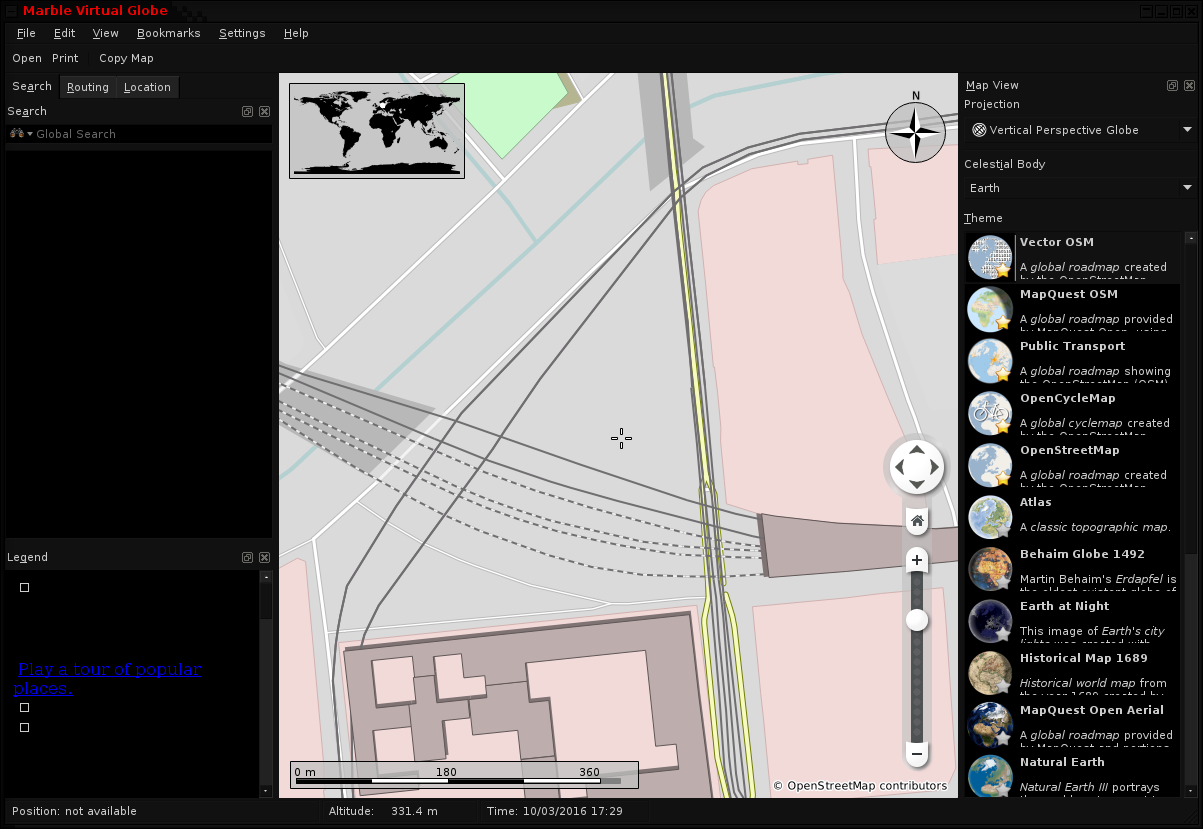
Task: Zoom out with the minus button
Action: (917, 753)
